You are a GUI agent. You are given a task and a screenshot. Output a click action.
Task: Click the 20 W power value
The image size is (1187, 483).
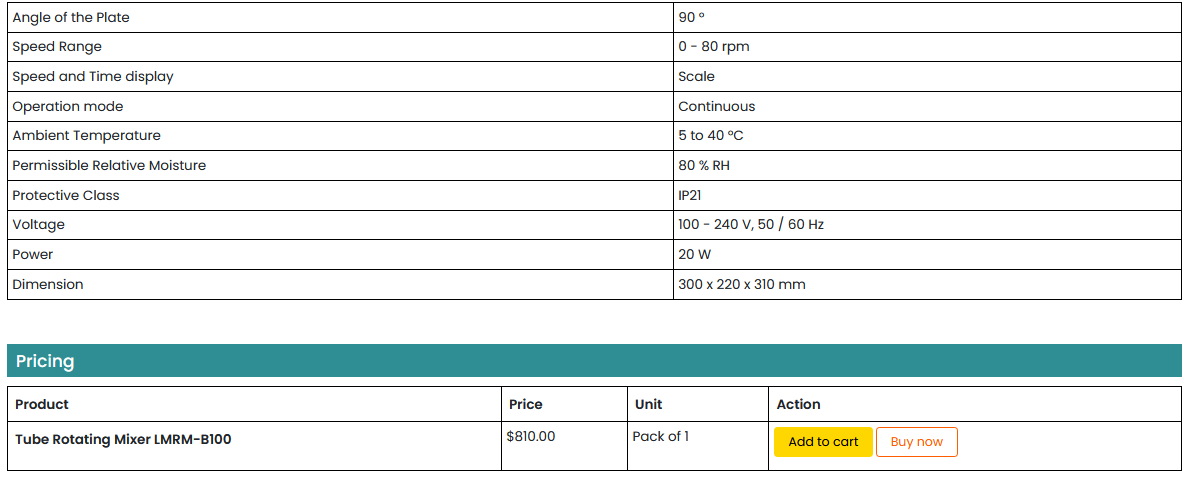(x=694, y=255)
